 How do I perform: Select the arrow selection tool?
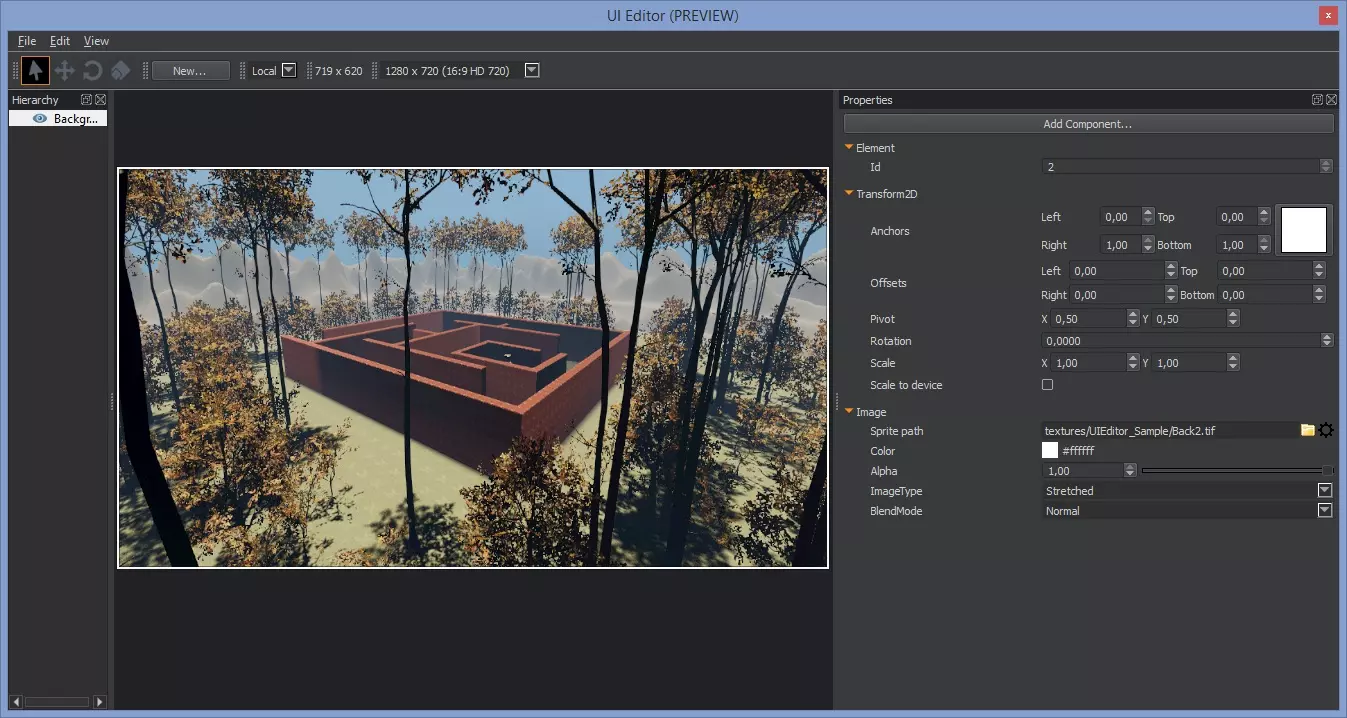click(36, 70)
